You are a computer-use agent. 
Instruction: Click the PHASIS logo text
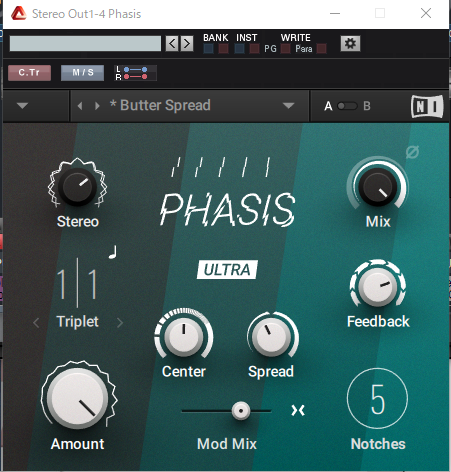point(228,209)
